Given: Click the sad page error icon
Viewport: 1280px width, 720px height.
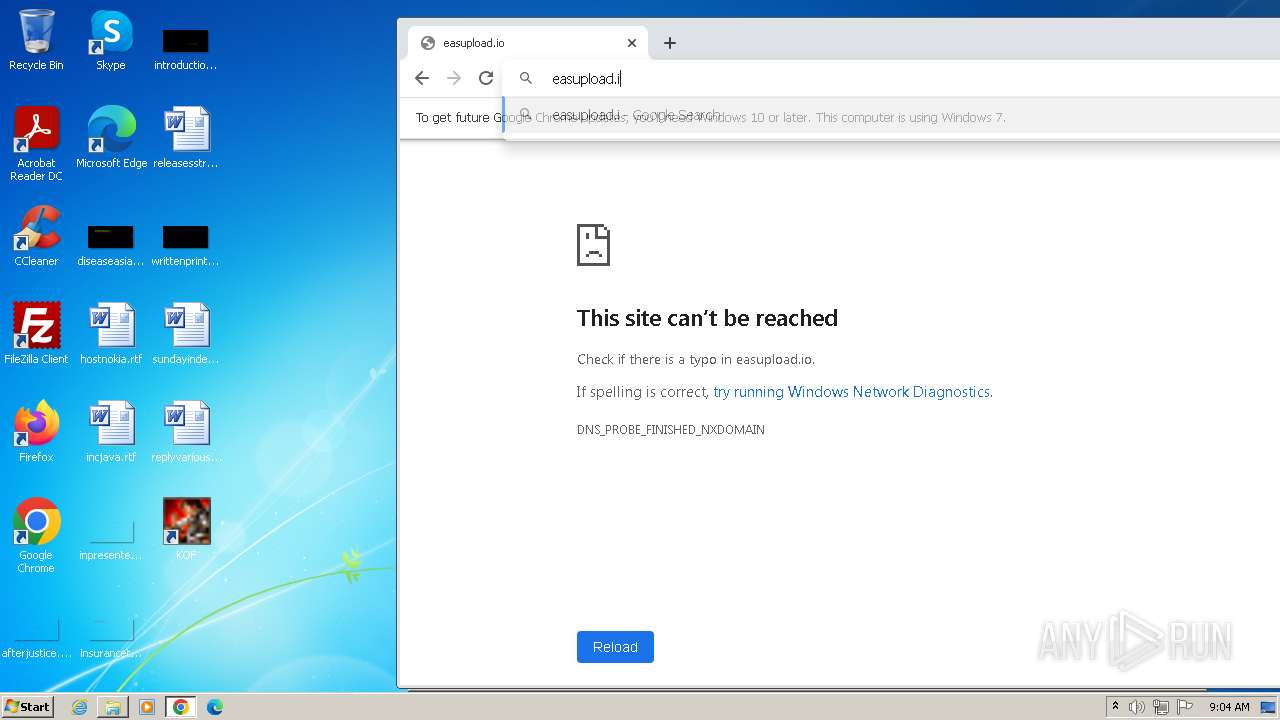Looking at the screenshot, I should point(593,245).
